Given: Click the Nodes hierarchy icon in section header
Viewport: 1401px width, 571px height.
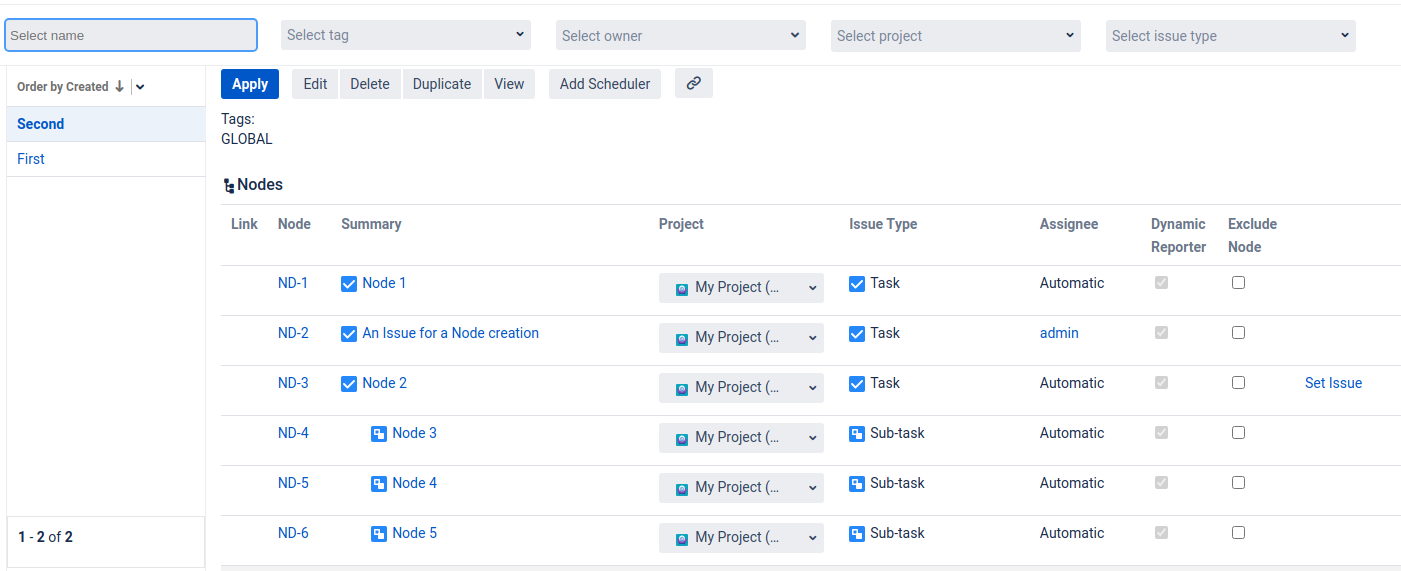Looking at the screenshot, I should tap(229, 185).
